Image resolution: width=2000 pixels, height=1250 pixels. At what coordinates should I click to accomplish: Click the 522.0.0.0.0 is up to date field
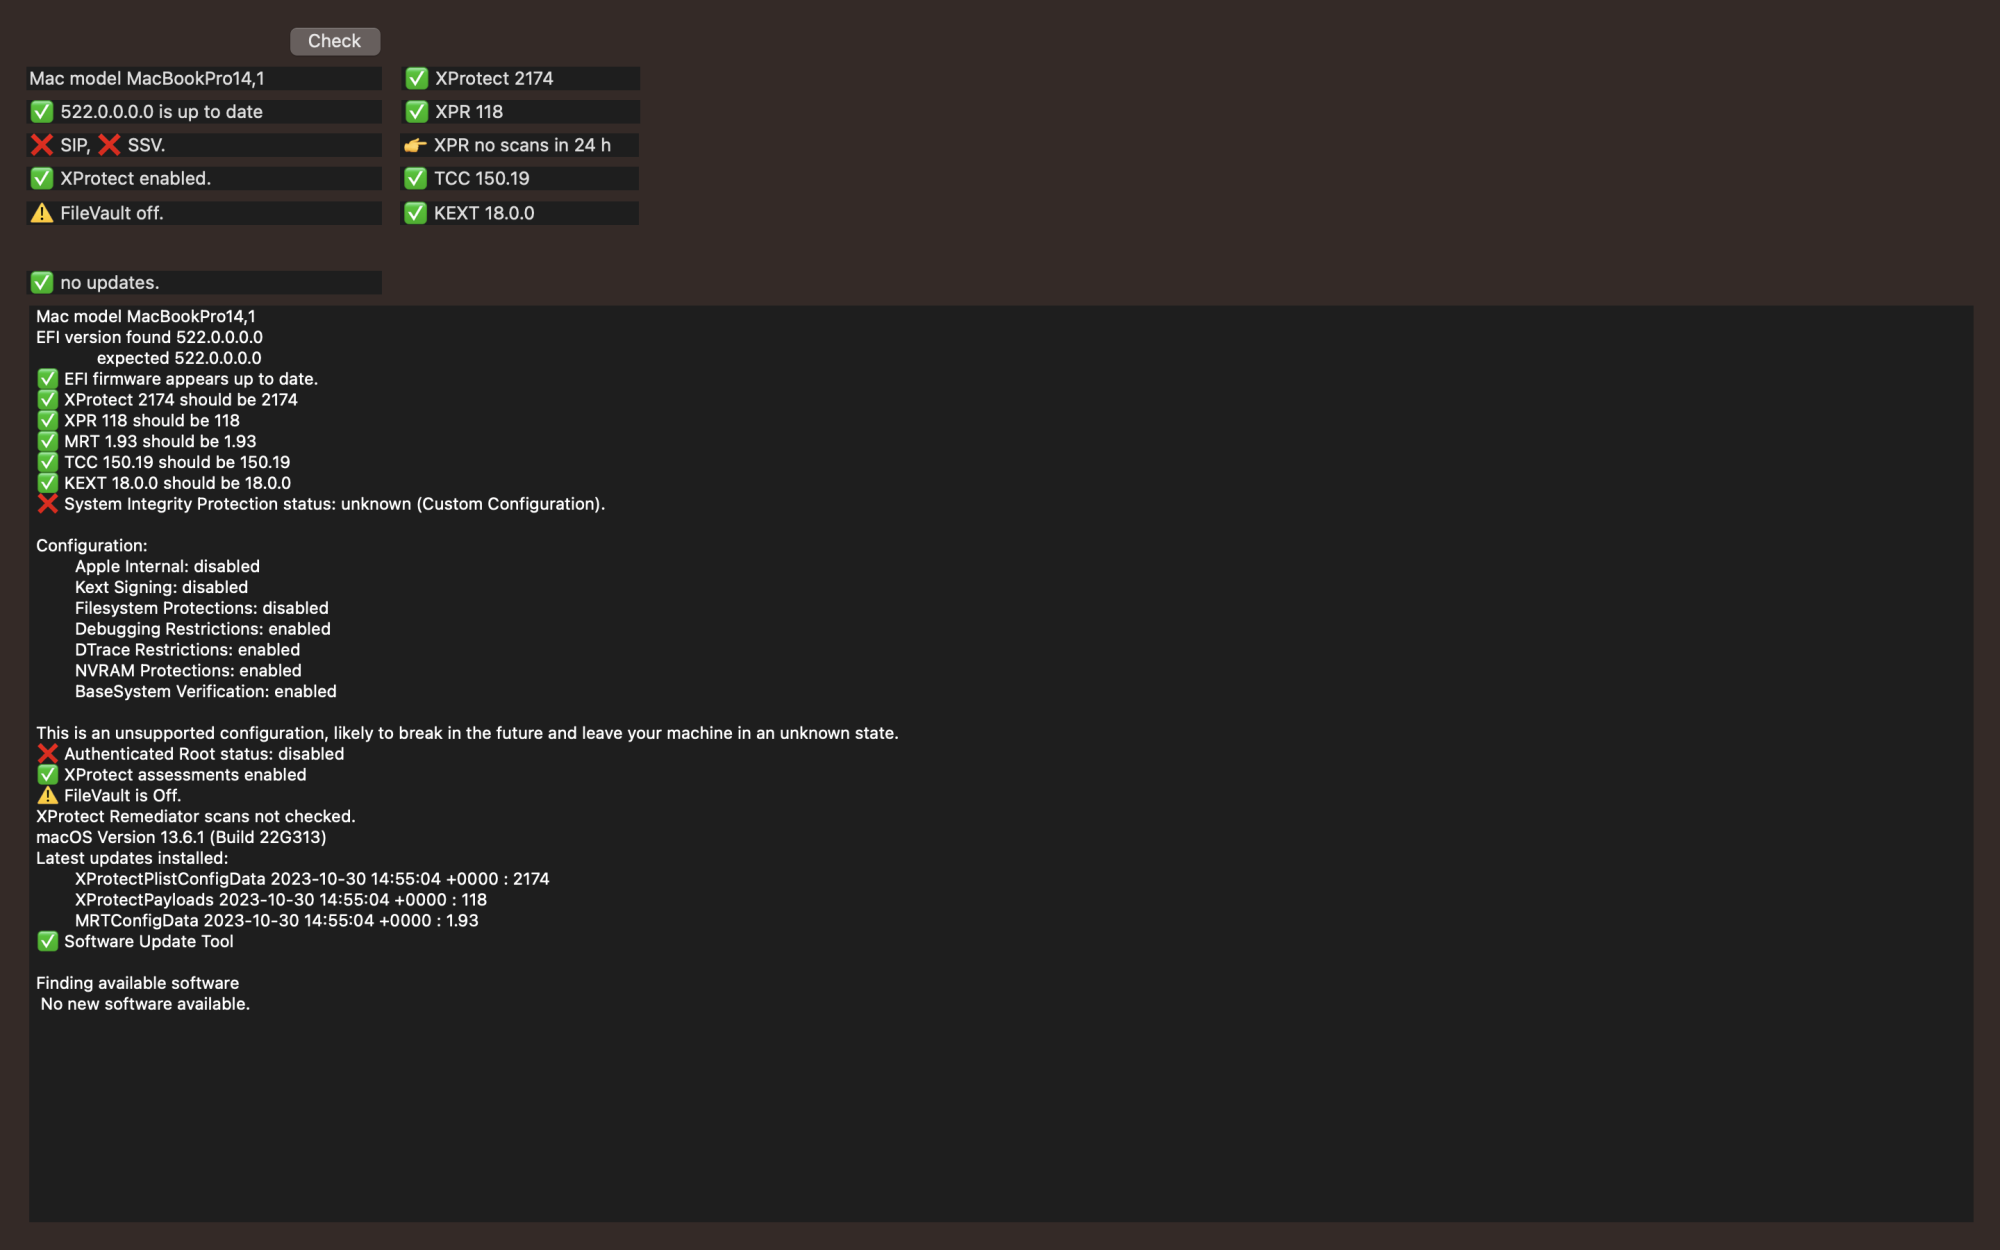(204, 112)
